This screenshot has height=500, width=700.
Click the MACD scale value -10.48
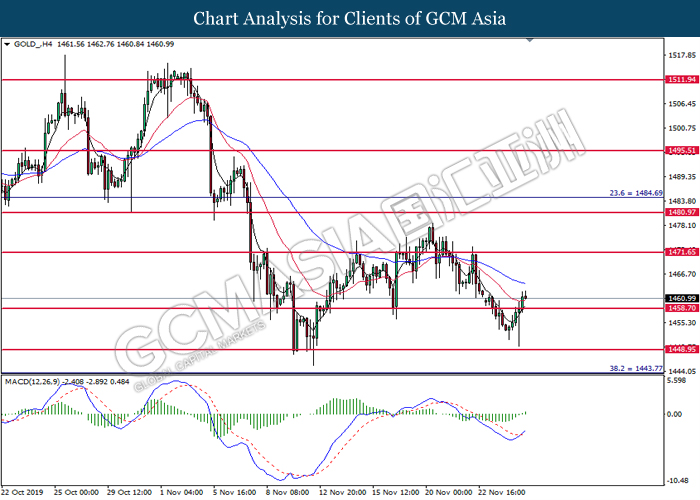pyautogui.click(x=678, y=481)
